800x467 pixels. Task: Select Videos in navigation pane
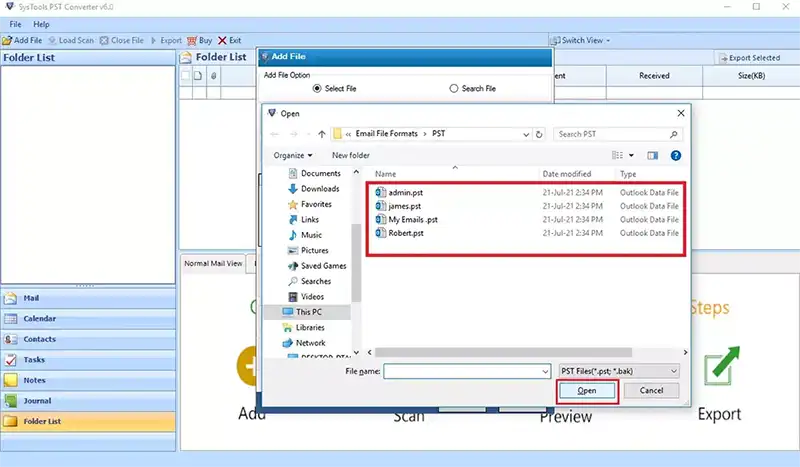click(x=306, y=297)
